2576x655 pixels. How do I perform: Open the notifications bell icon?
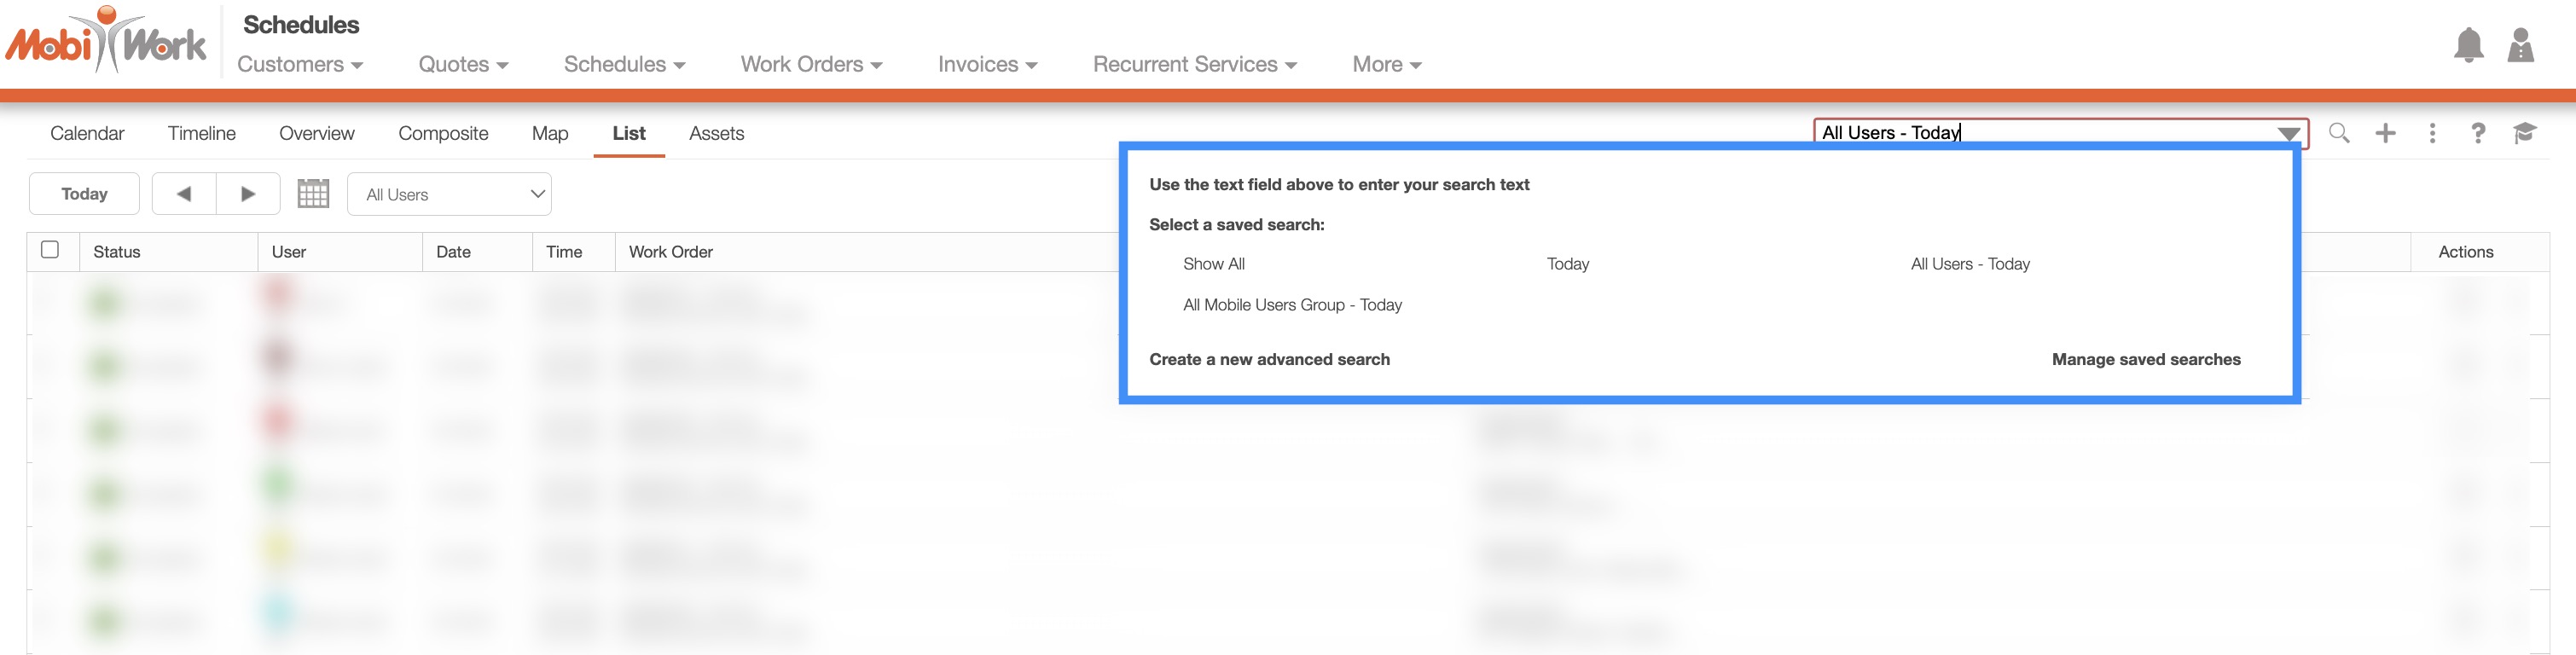(2468, 46)
